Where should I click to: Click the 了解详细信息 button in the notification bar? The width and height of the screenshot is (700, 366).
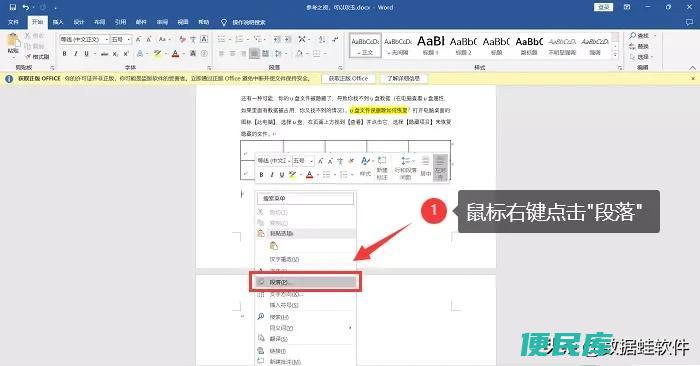pyautogui.click(x=404, y=78)
